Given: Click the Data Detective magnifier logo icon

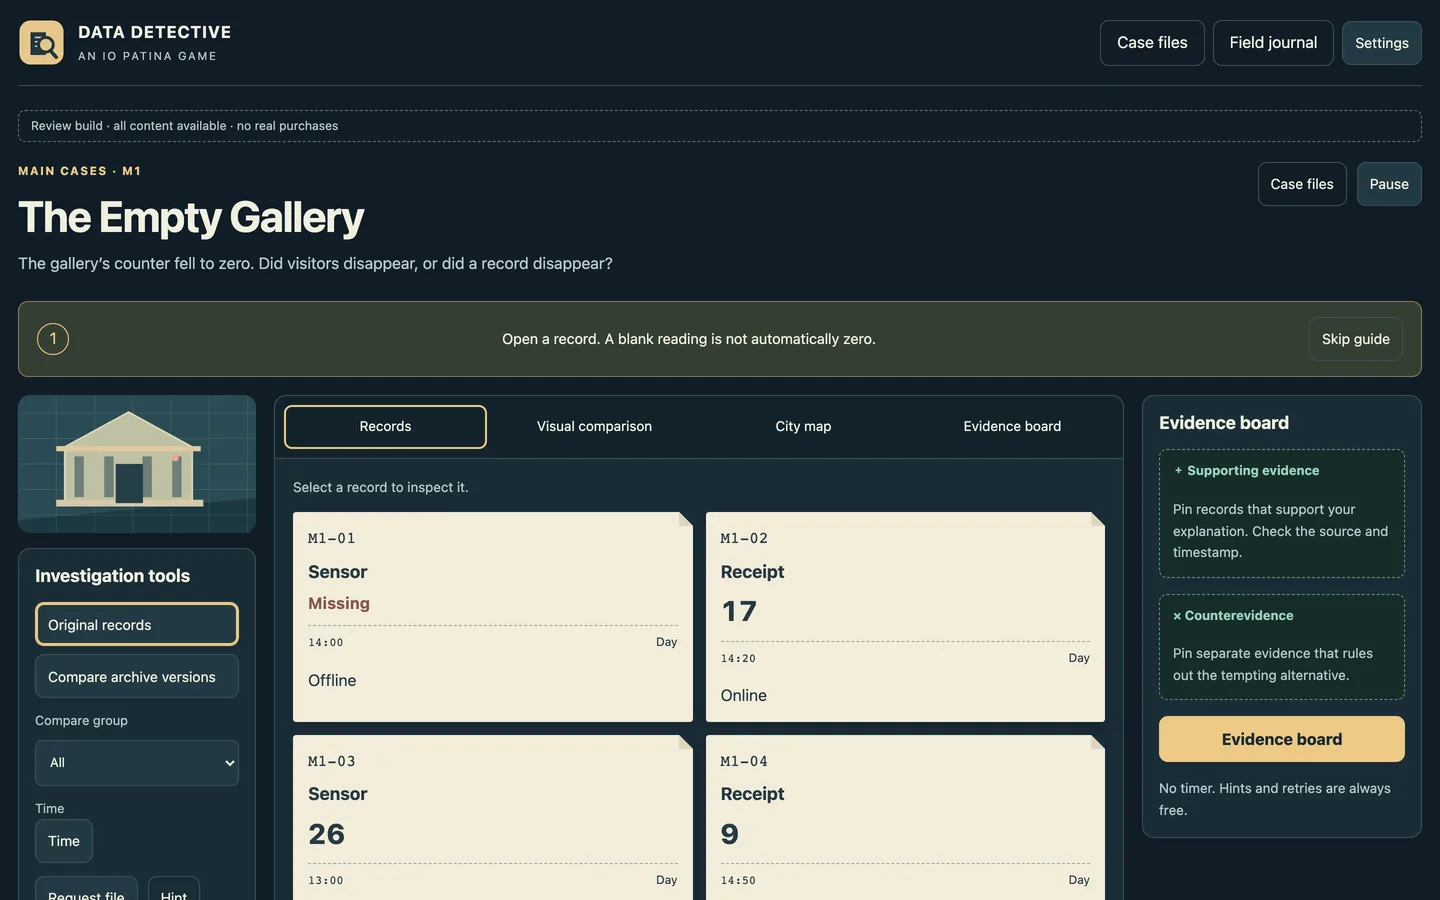Looking at the screenshot, I should point(41,43).
